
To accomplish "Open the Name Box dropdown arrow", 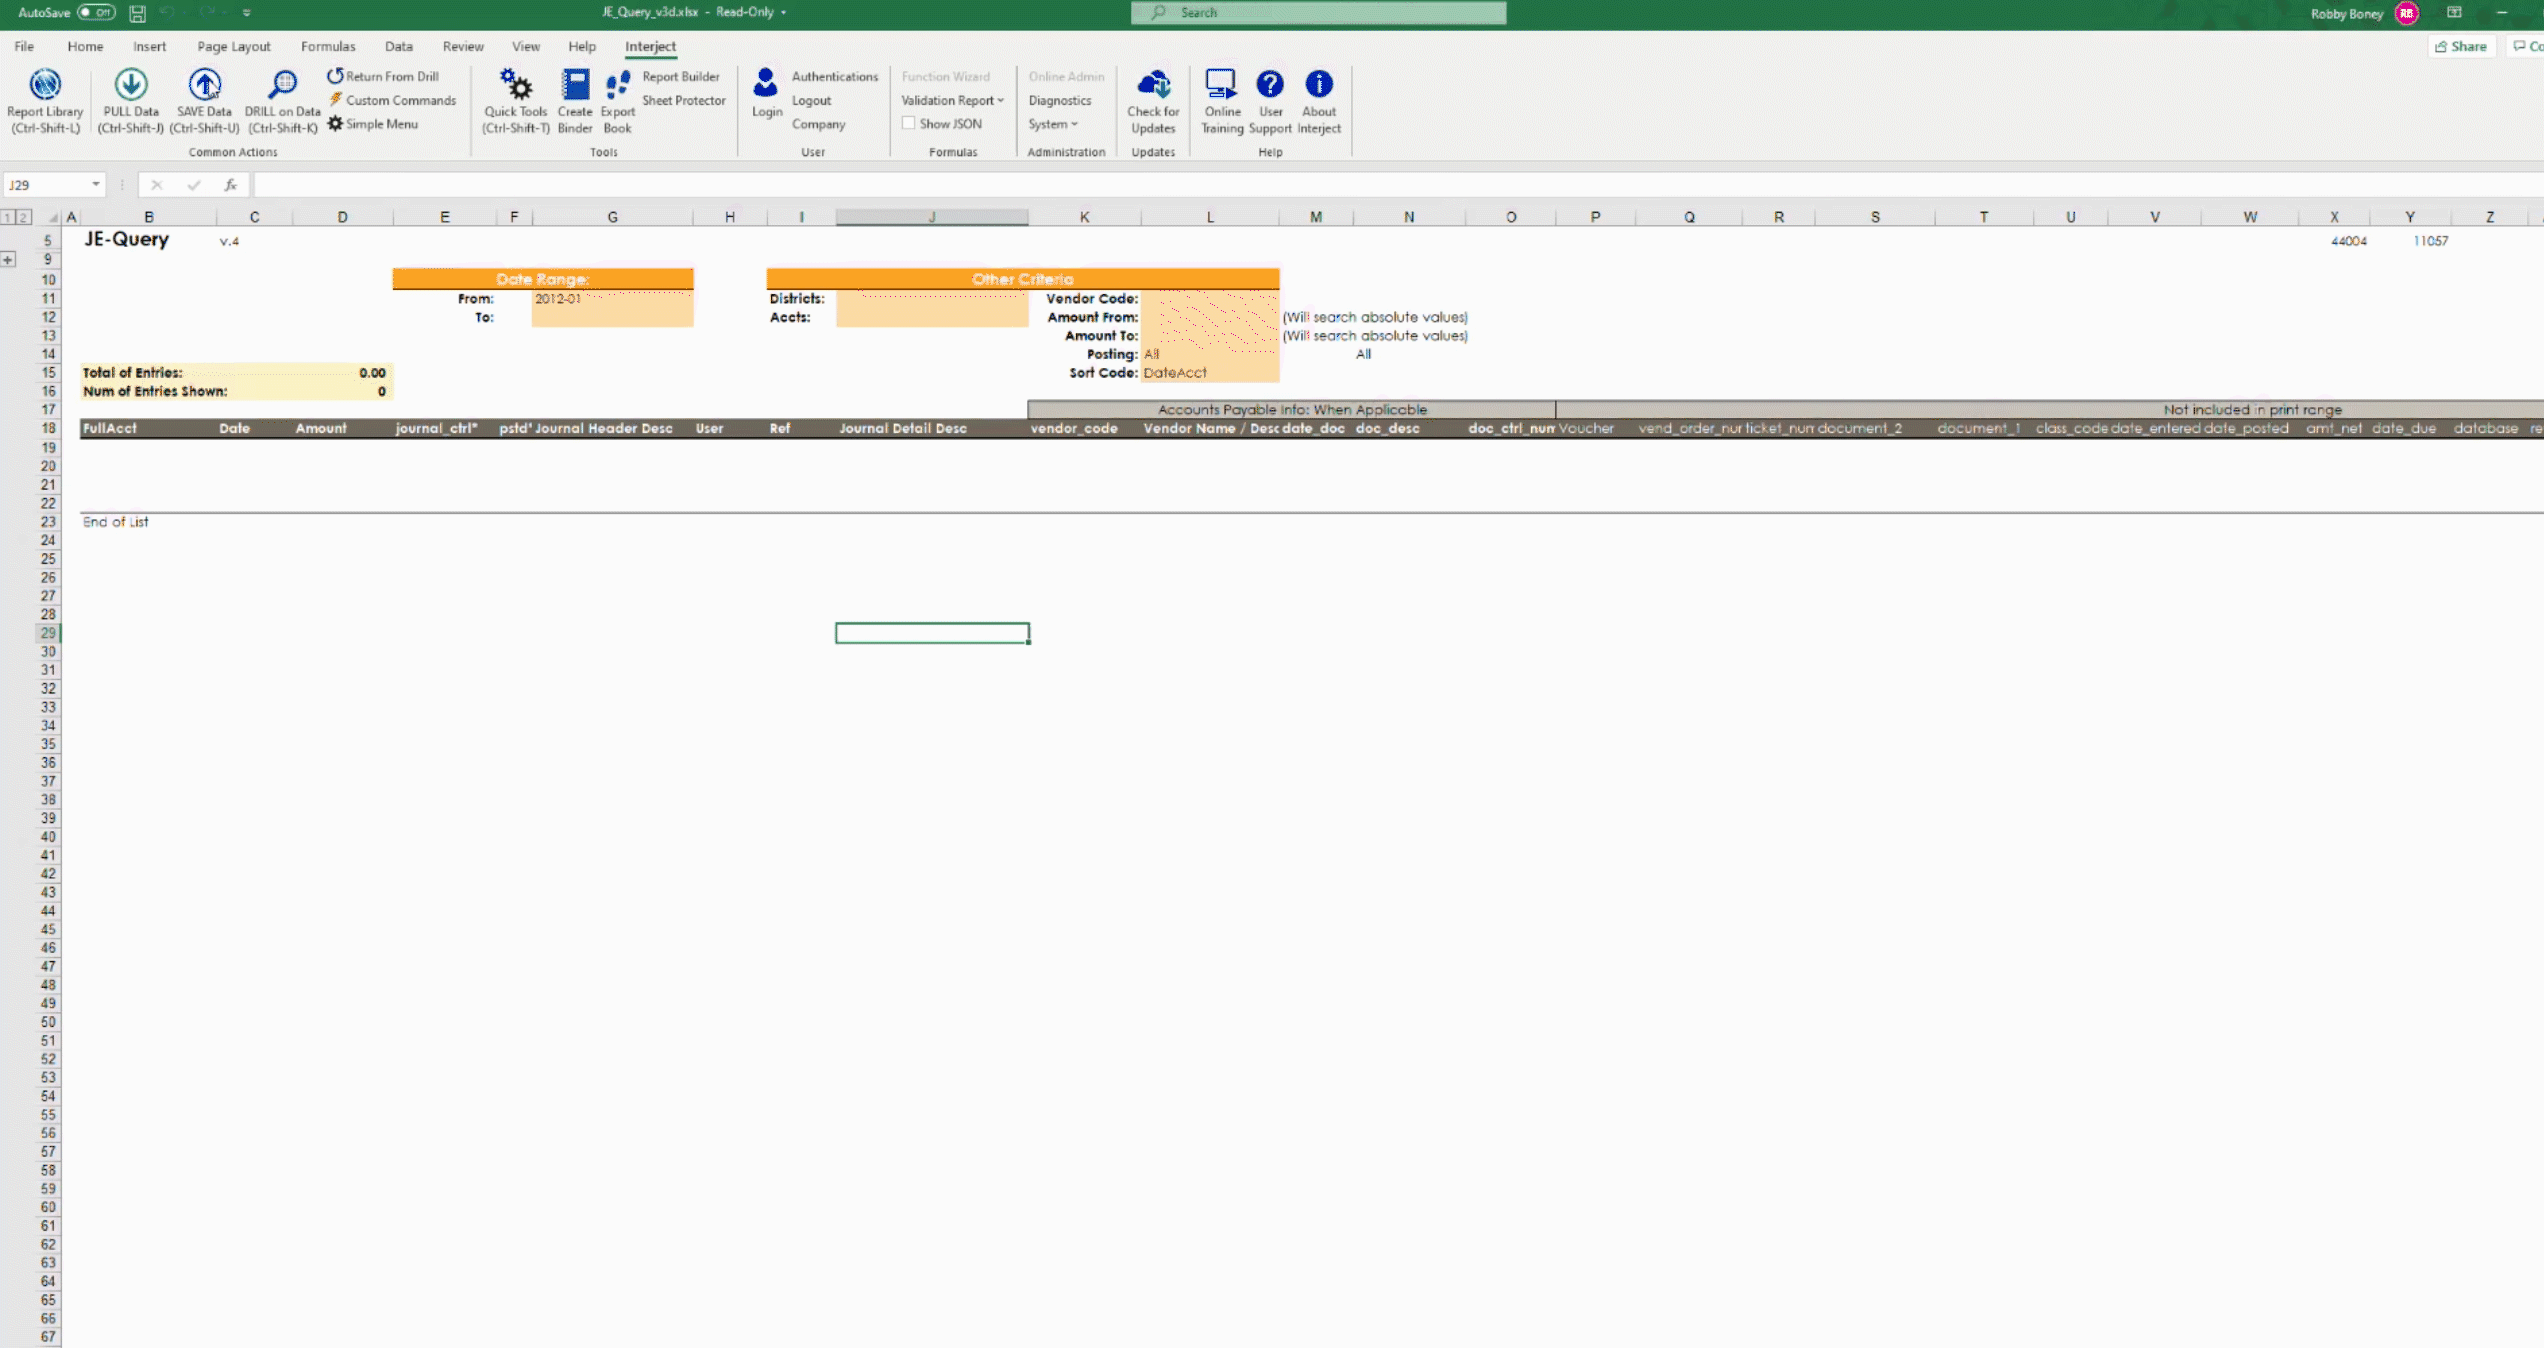I will 96,185.
